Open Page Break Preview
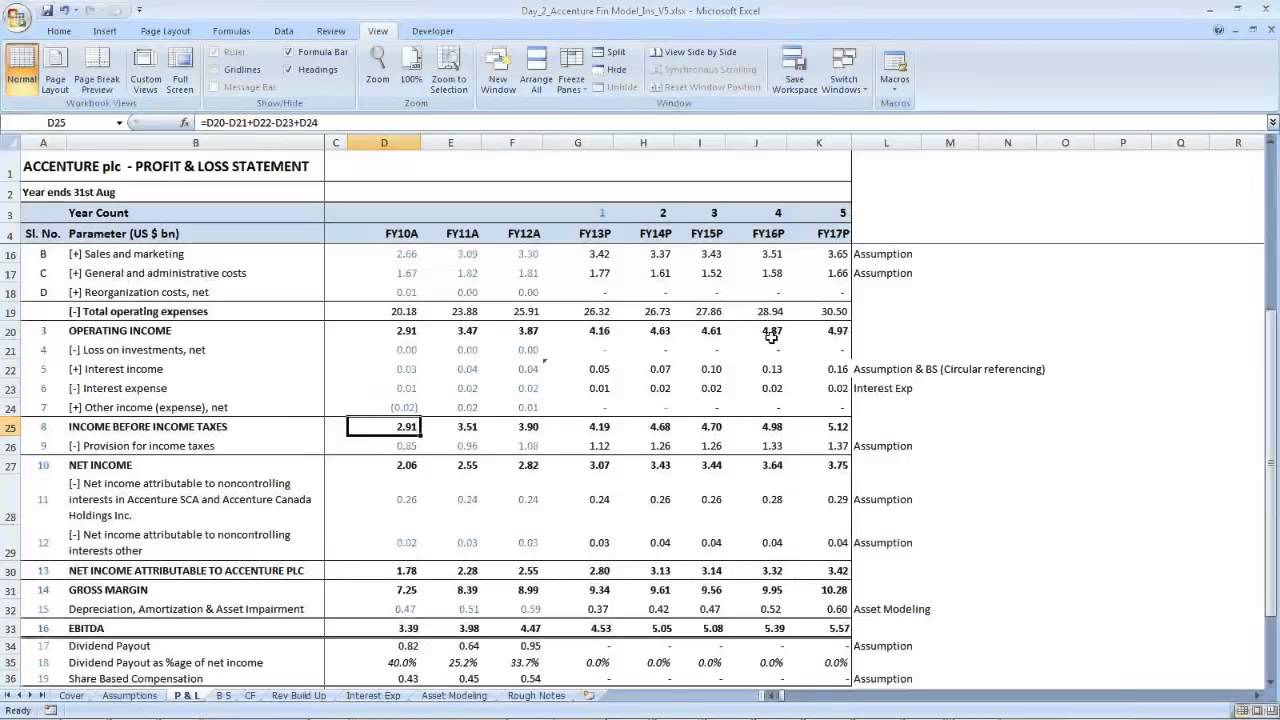The image size is (1280, 720). click(x=97, y=70)
